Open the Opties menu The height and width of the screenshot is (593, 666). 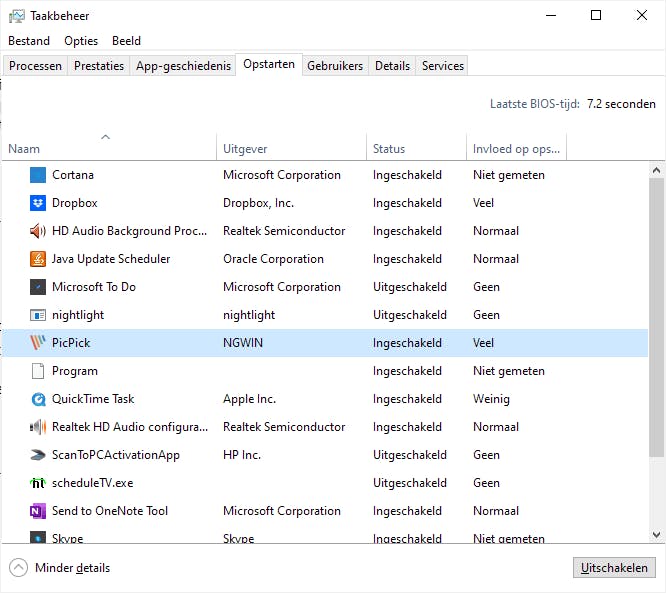point(81,41)
